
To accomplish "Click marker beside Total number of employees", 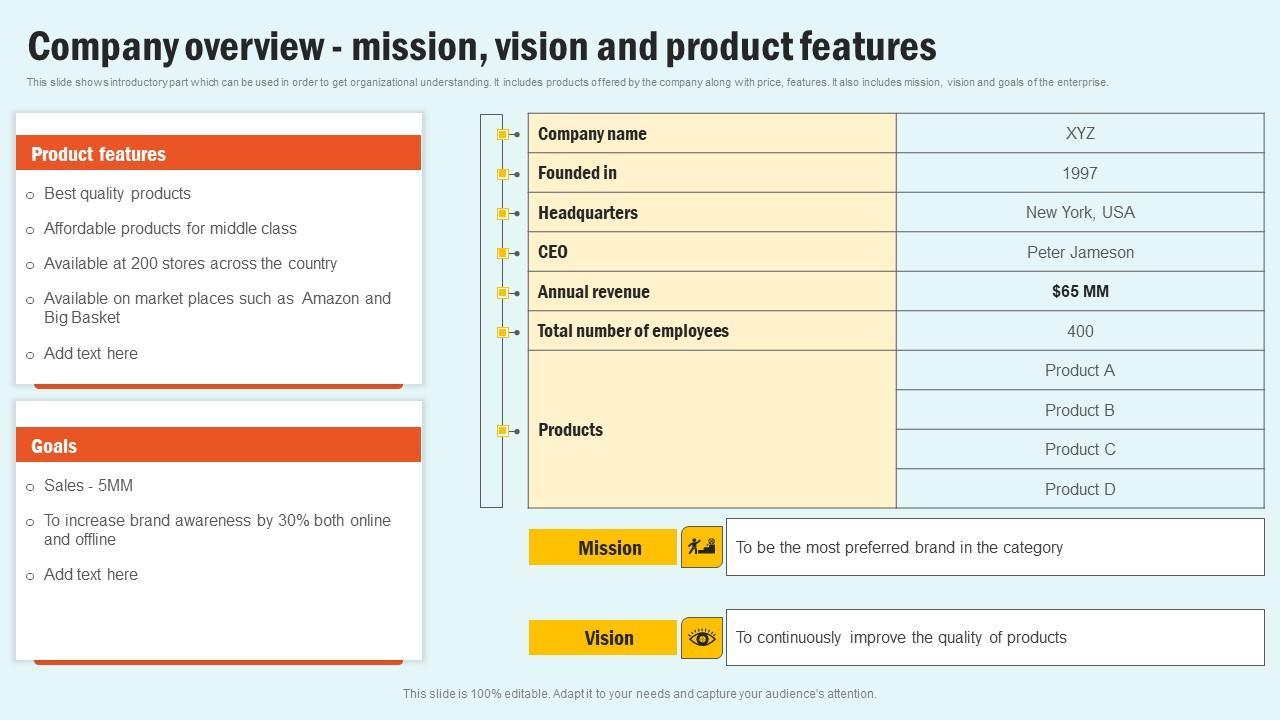I will point(503,332).
